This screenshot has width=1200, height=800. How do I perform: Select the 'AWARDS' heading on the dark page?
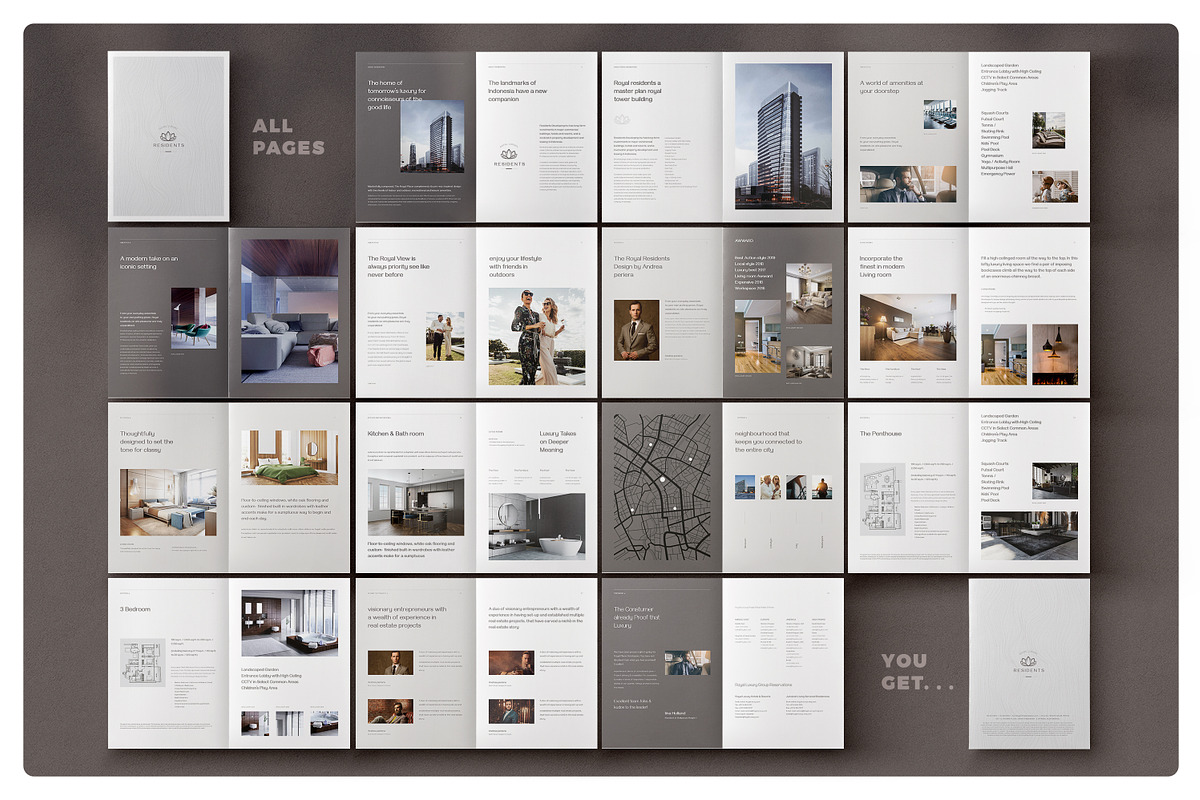tap(744, 241)
